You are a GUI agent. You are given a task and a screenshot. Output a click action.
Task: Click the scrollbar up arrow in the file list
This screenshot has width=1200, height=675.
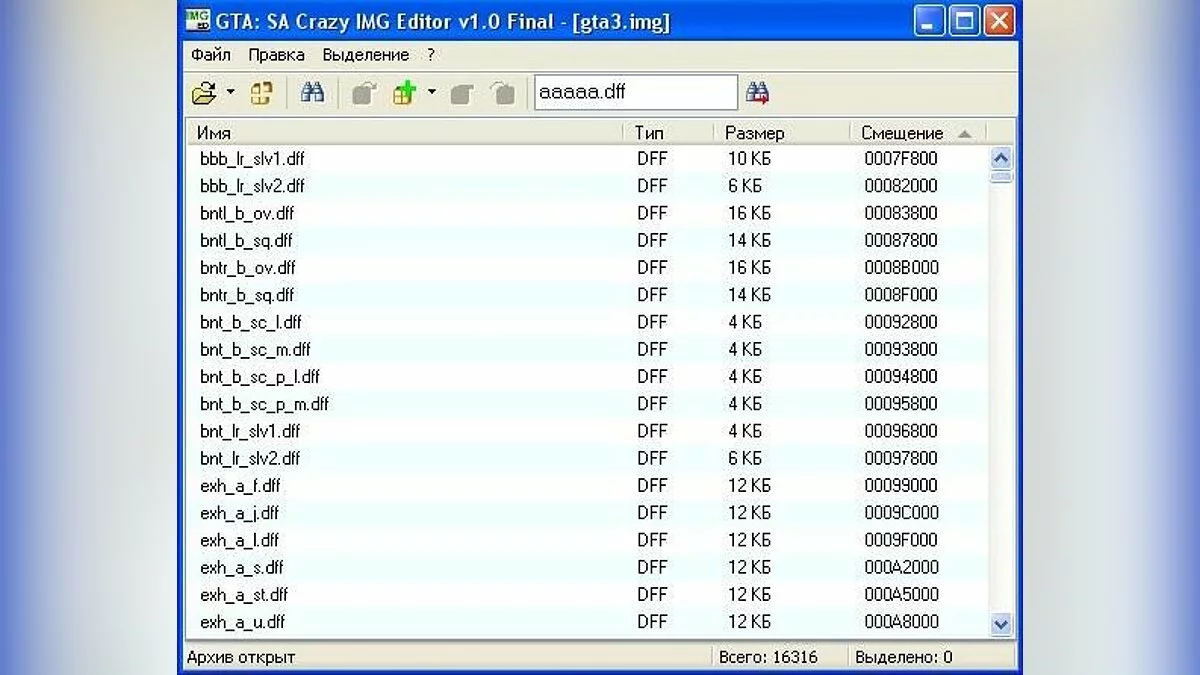pos(1001,158)
